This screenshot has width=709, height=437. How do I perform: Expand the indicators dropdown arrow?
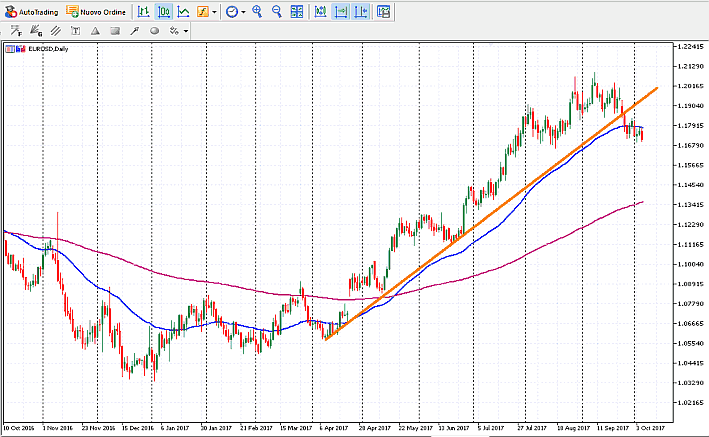(x=214, y=12)
